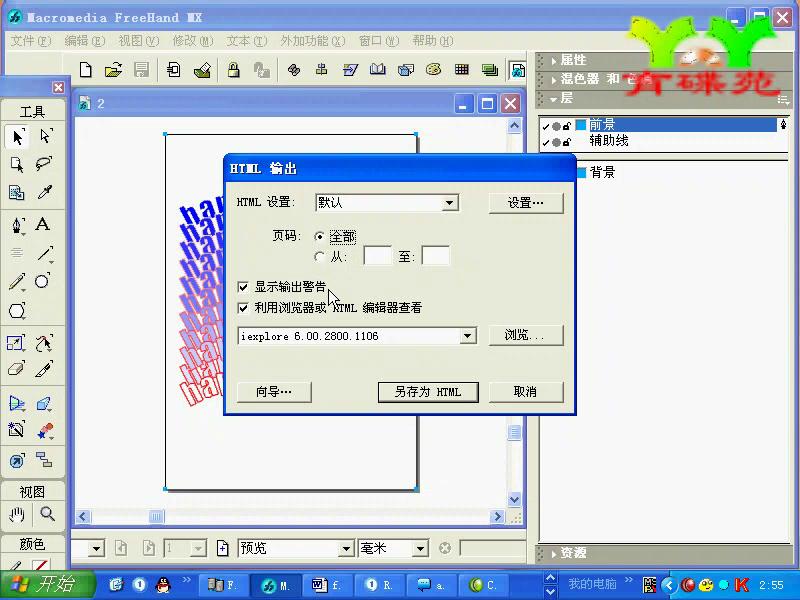Click the document vertical scrollbar down arrow

click(x=514, y=500)
